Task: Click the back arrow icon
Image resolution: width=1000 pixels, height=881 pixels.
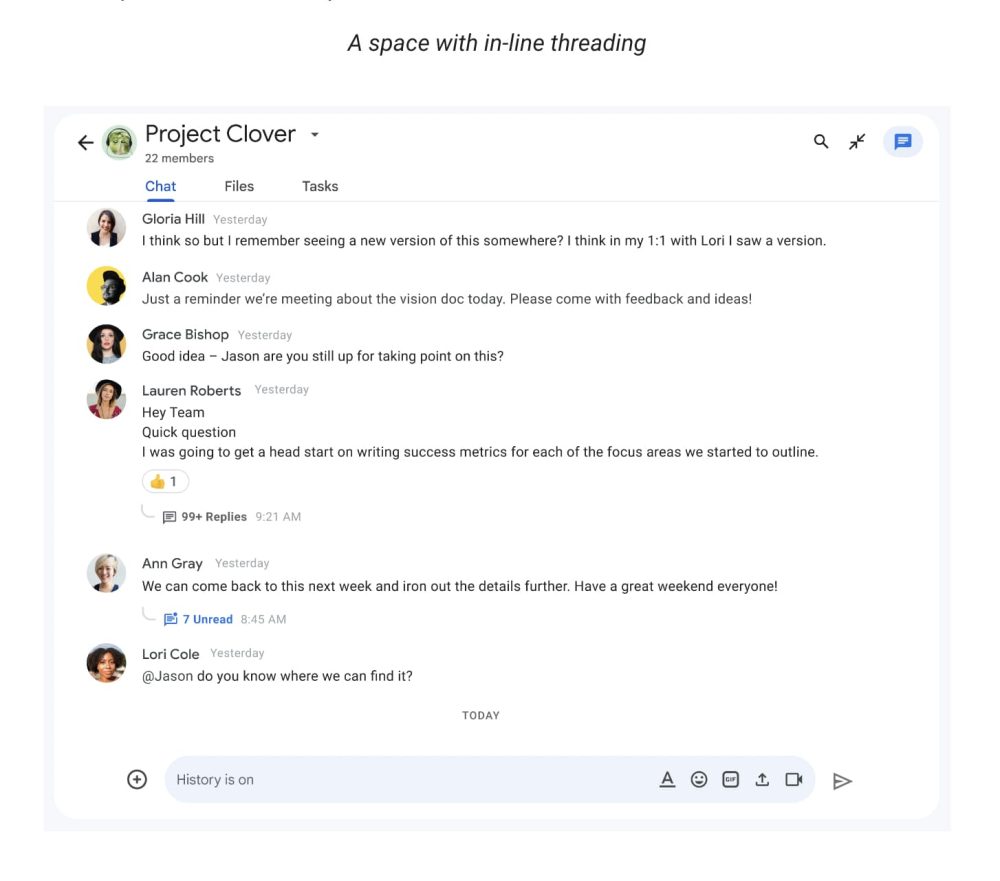Action: coord(86,143)
